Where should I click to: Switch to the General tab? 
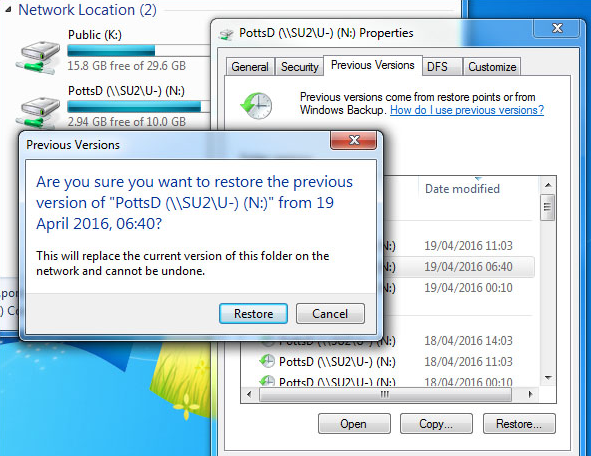coord(250,67)
